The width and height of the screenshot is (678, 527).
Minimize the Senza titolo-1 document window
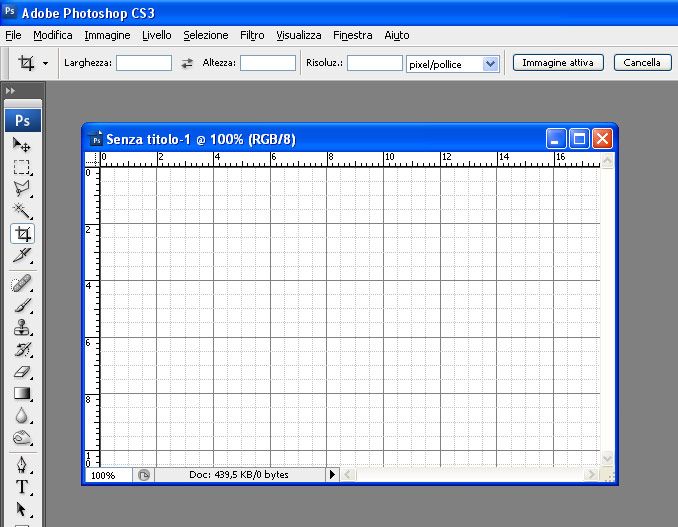click(556, 139)
